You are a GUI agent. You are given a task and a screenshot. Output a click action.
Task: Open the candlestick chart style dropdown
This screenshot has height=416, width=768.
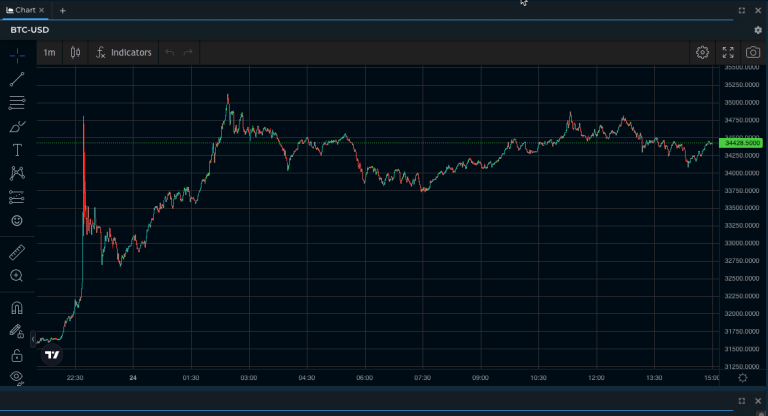pyautogui.click(x=76, y=52)
